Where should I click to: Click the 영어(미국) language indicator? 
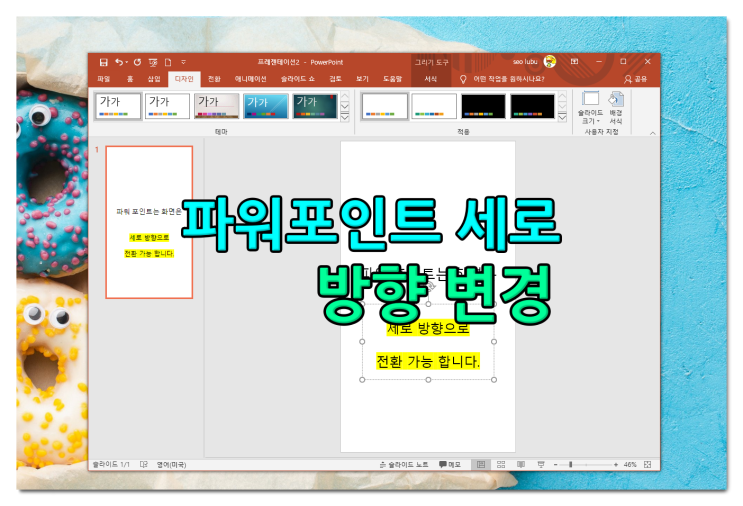[x=172, y=465]
